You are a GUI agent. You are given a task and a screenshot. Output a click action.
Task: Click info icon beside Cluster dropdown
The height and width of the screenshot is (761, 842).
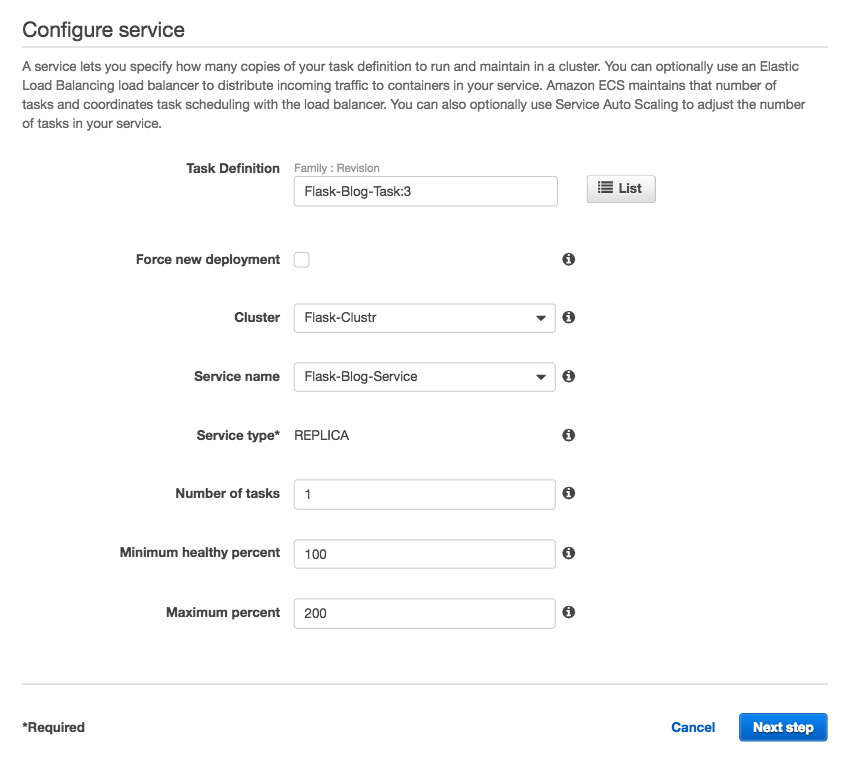[x=569, y=317]
